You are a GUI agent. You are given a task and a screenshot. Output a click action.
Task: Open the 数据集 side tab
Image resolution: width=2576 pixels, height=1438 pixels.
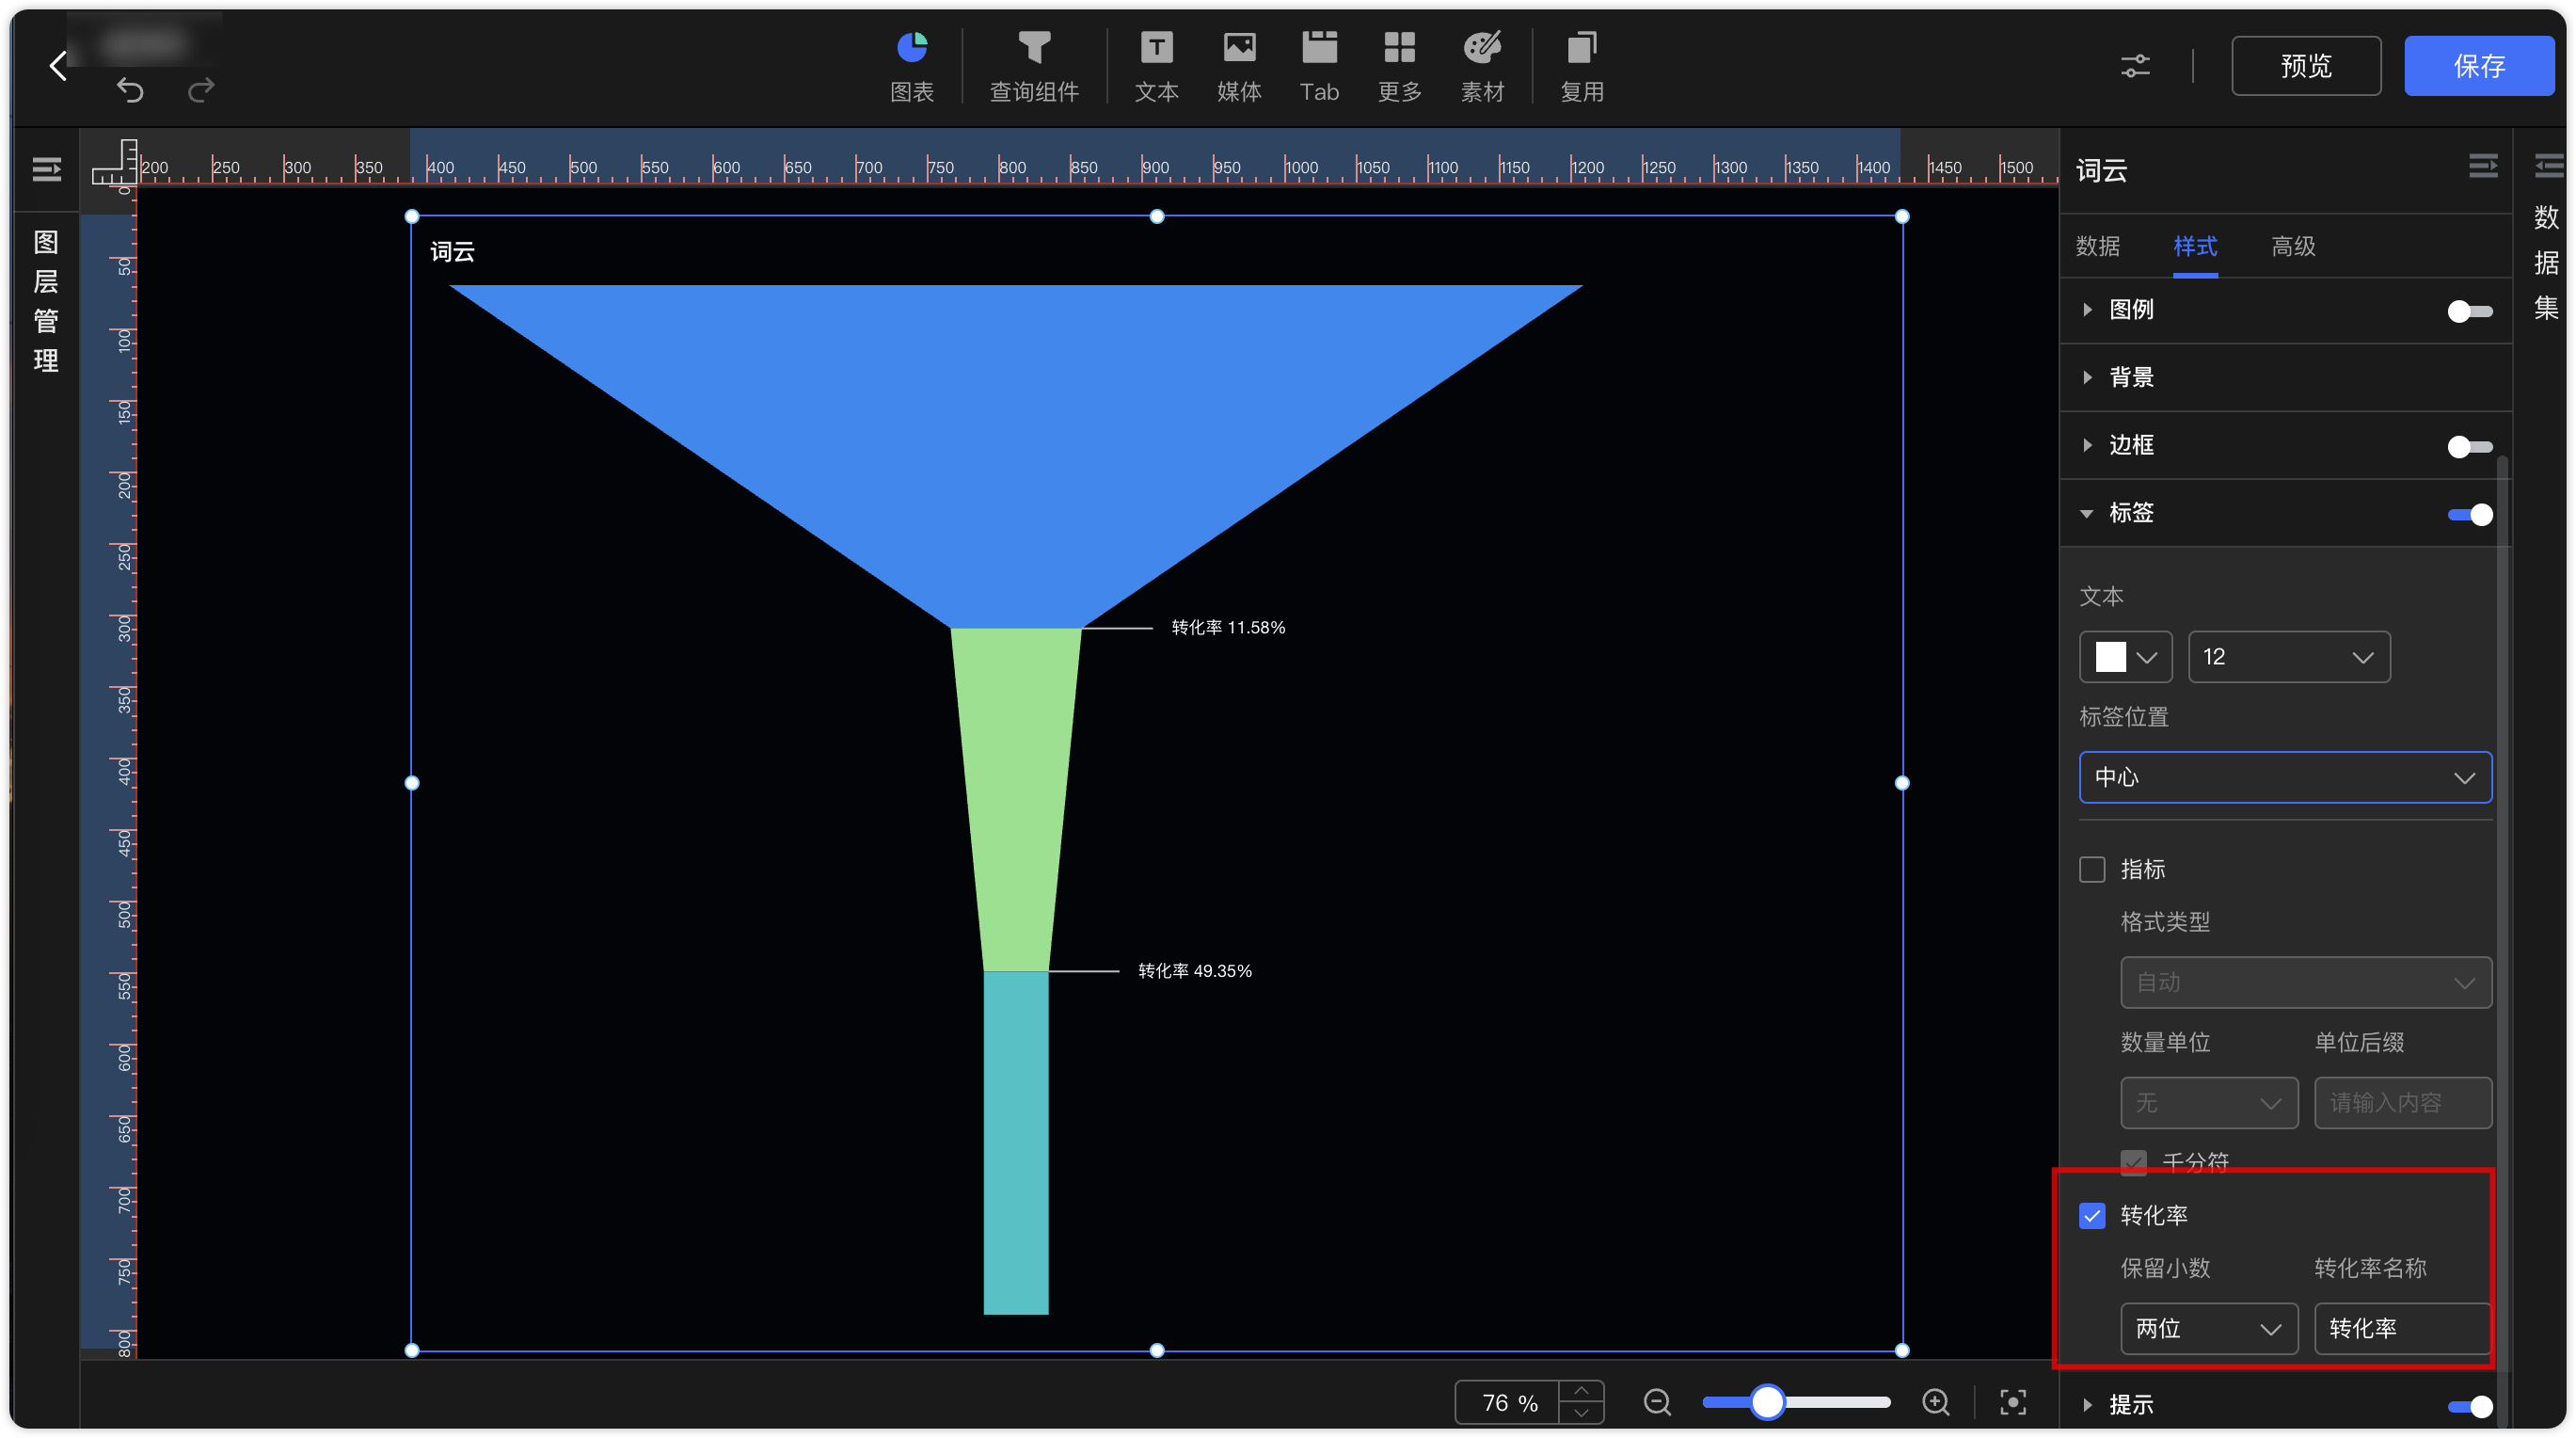click(x=2546, y=262)
